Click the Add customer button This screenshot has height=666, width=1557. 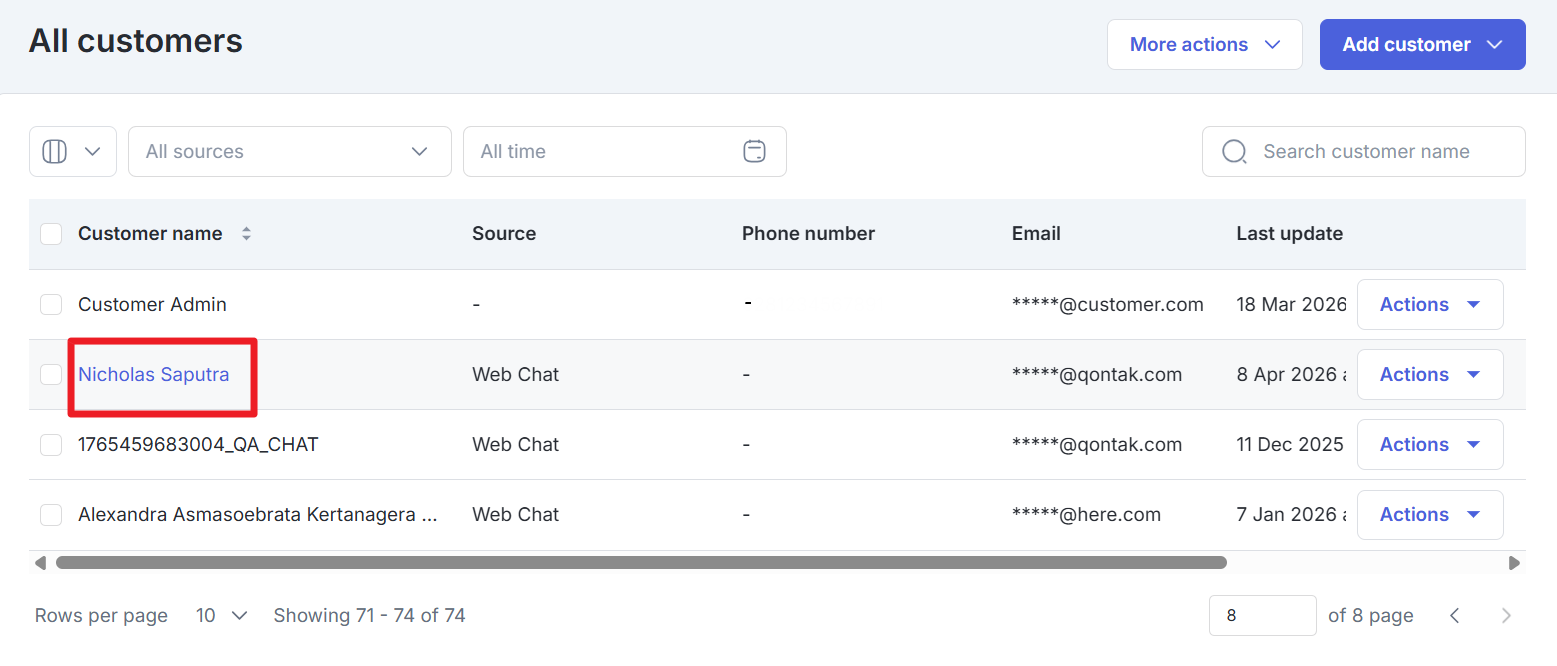point(1421,45)
